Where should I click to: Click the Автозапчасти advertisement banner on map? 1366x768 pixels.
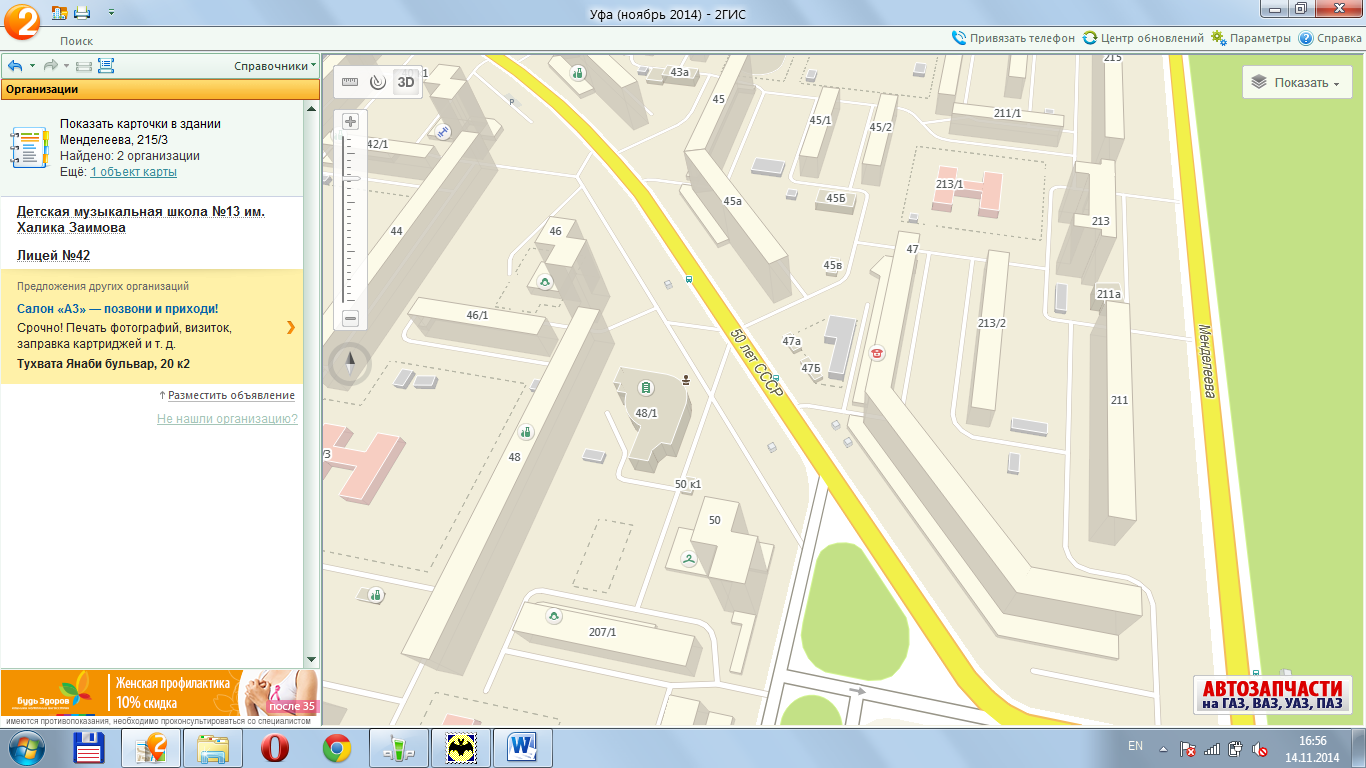pyautogui.click(x=1271, y=695)
